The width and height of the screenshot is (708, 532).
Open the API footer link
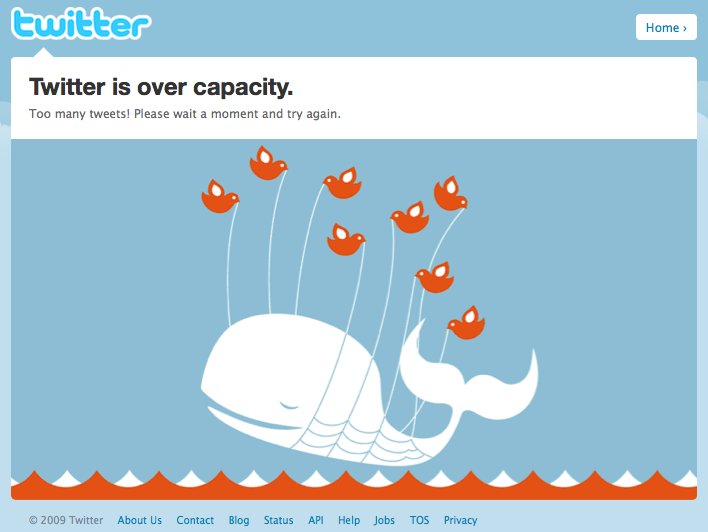(x=316, y=520)
